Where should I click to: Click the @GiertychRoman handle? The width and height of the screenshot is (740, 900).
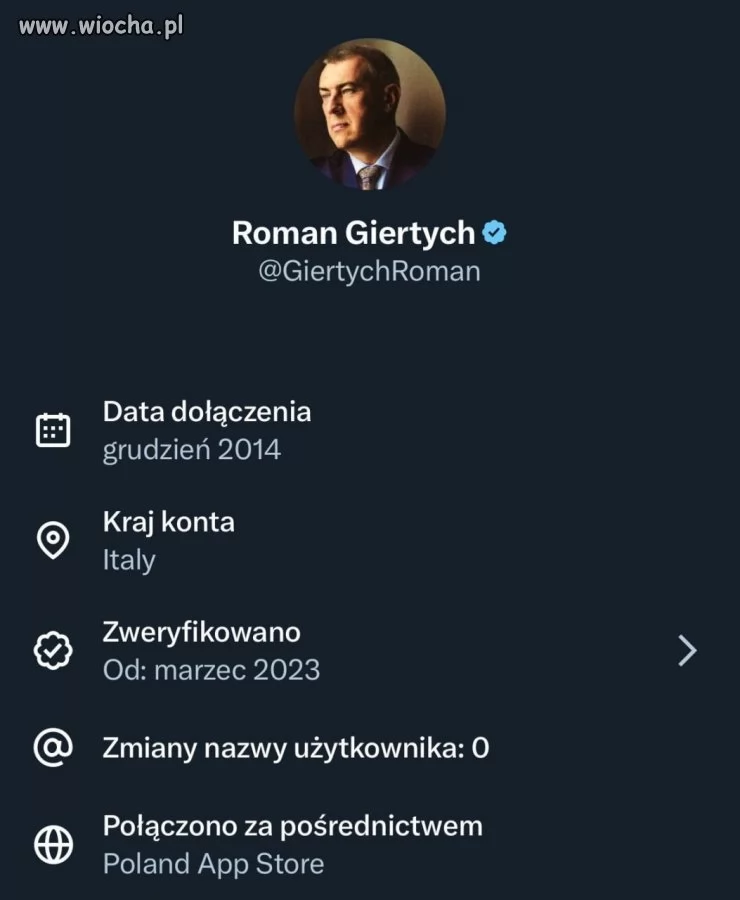[369, 271]
